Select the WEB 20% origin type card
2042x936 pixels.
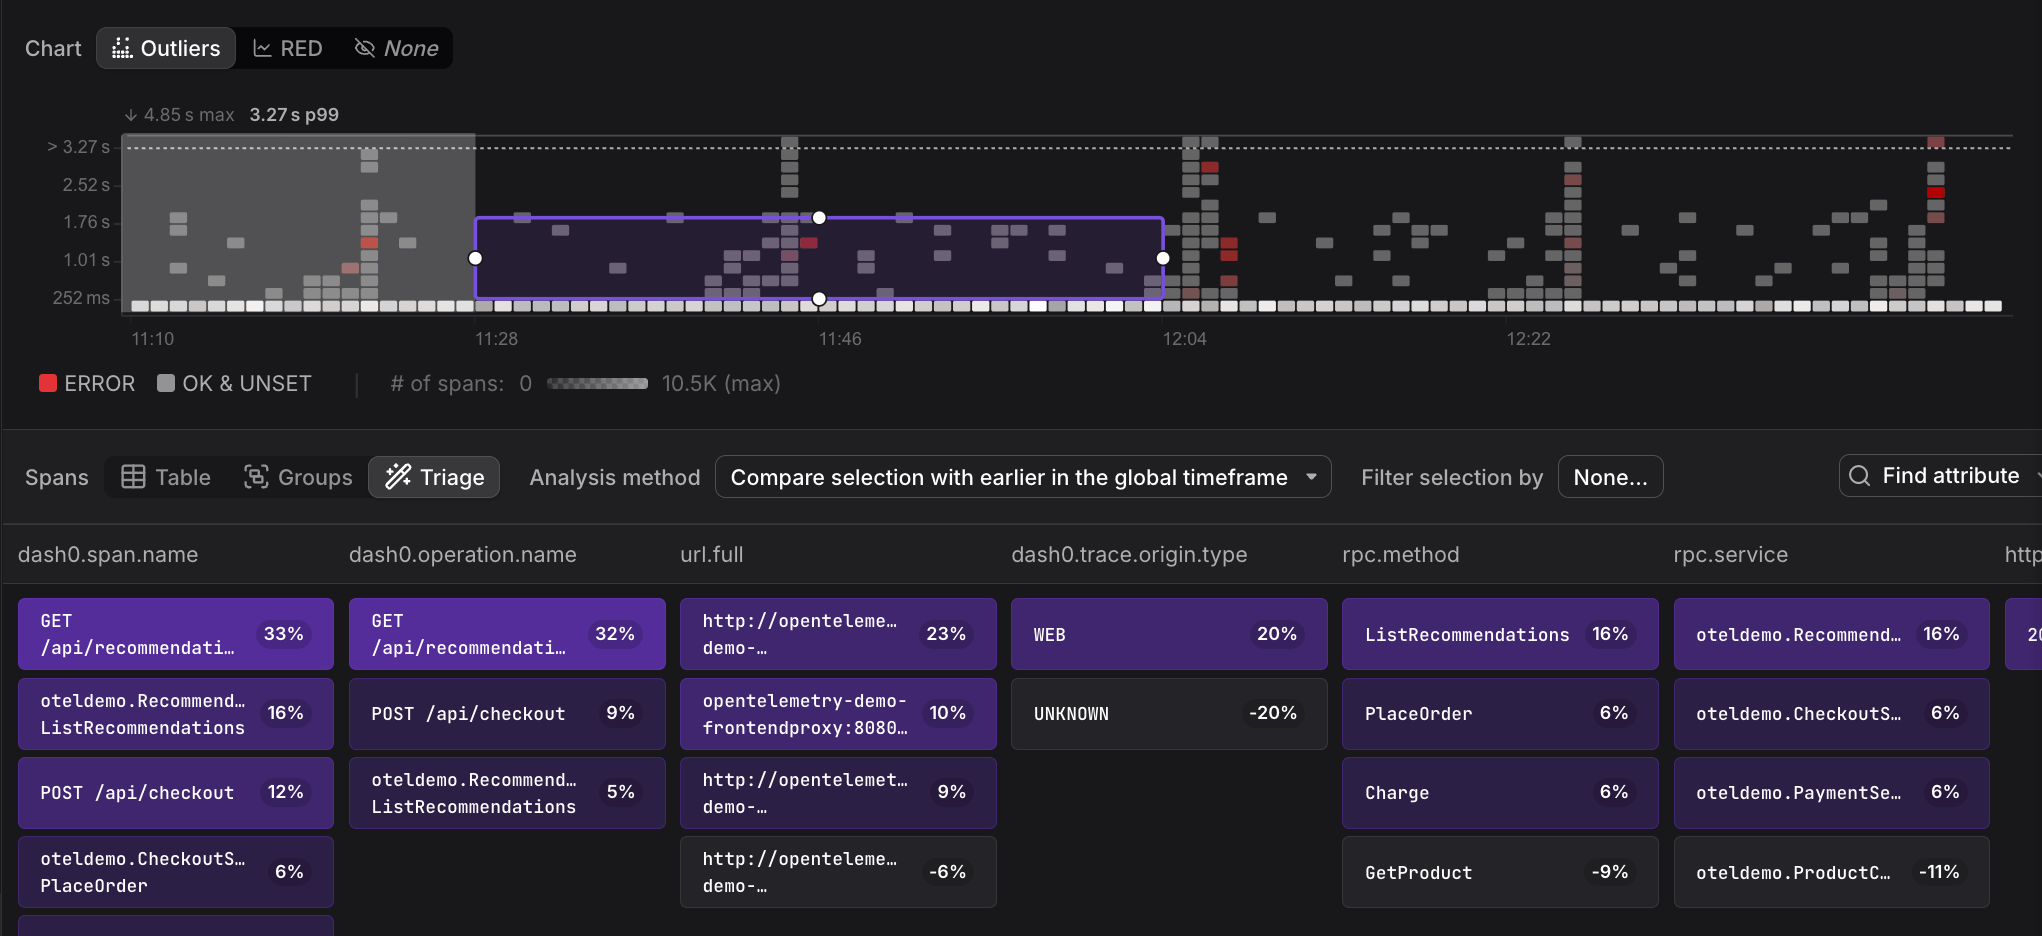1168,634
